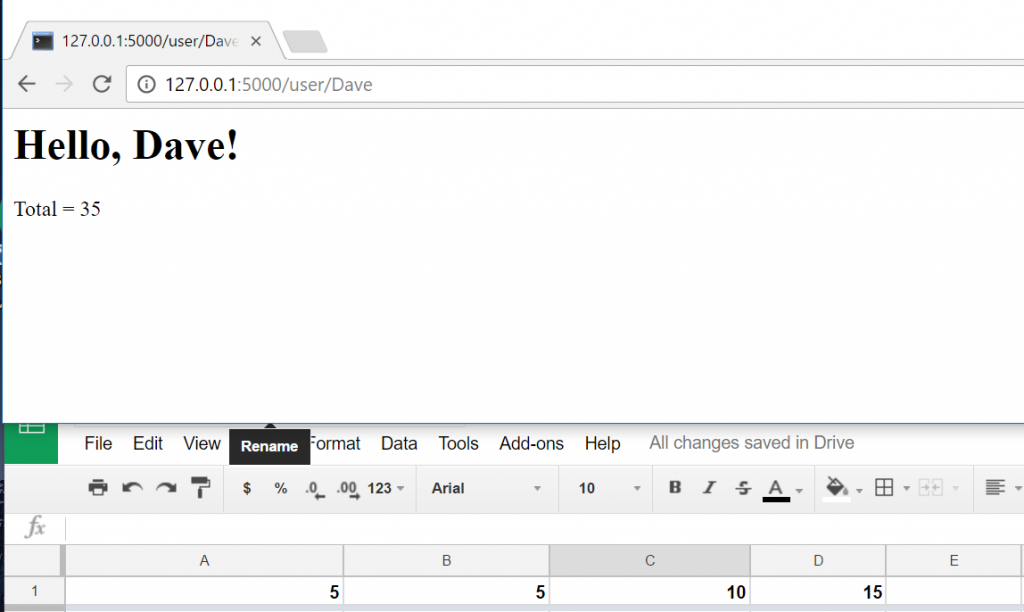Open the Help menu in Sheets
Screen dimensions: 1024x612
(602, 443)
